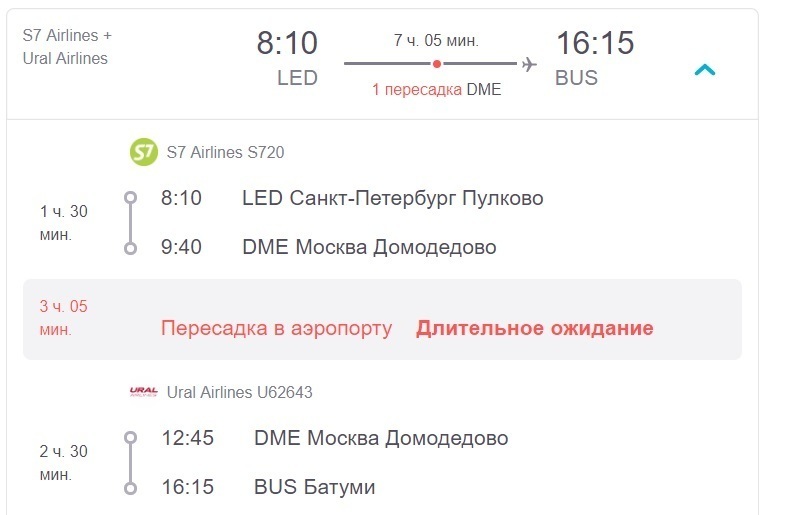Image resolution: width=786 pixels, height=515 pixels.
Task: Click the large 16:15 arrival time in header
Action: (595, 43)
